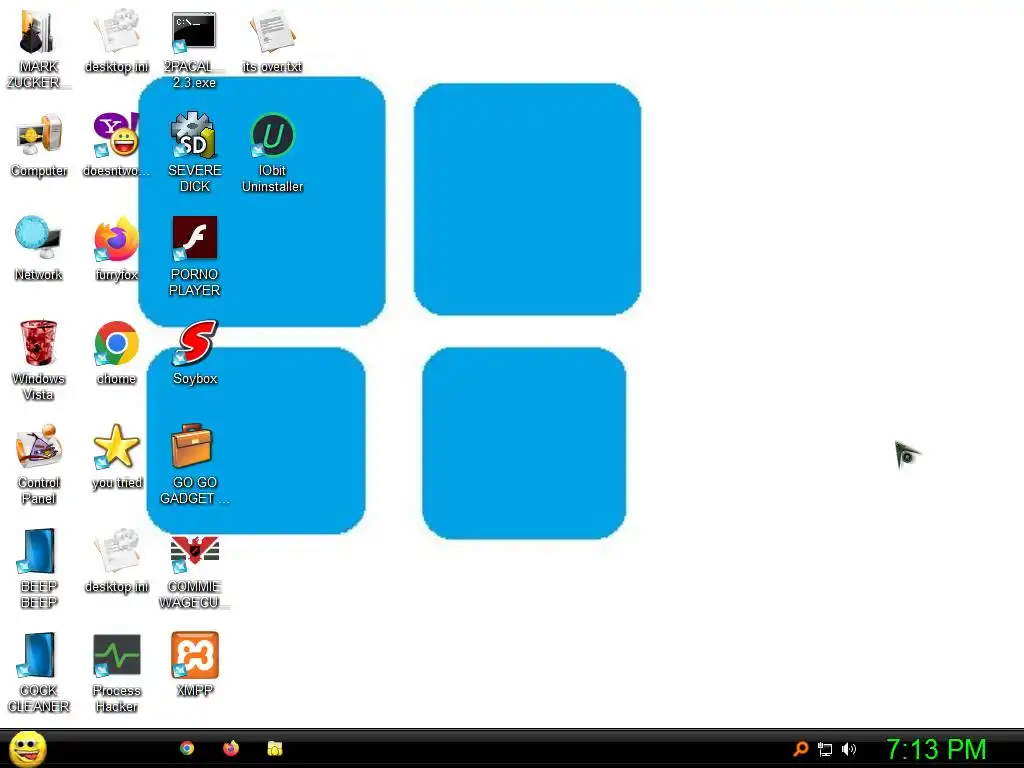
Task: Launch the blue CLEANER shortcut icon
Action: 38,655
